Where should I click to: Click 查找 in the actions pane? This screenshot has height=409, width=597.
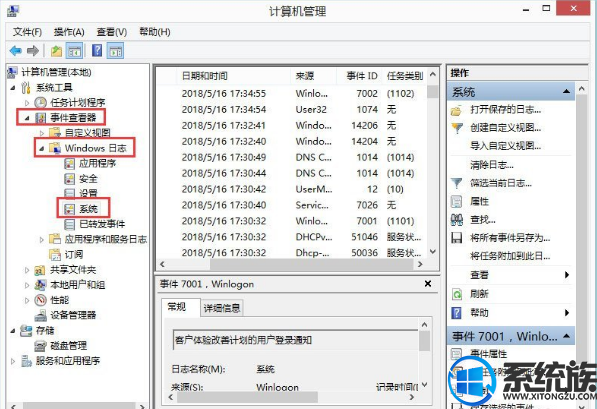click(x=483, y=219)
